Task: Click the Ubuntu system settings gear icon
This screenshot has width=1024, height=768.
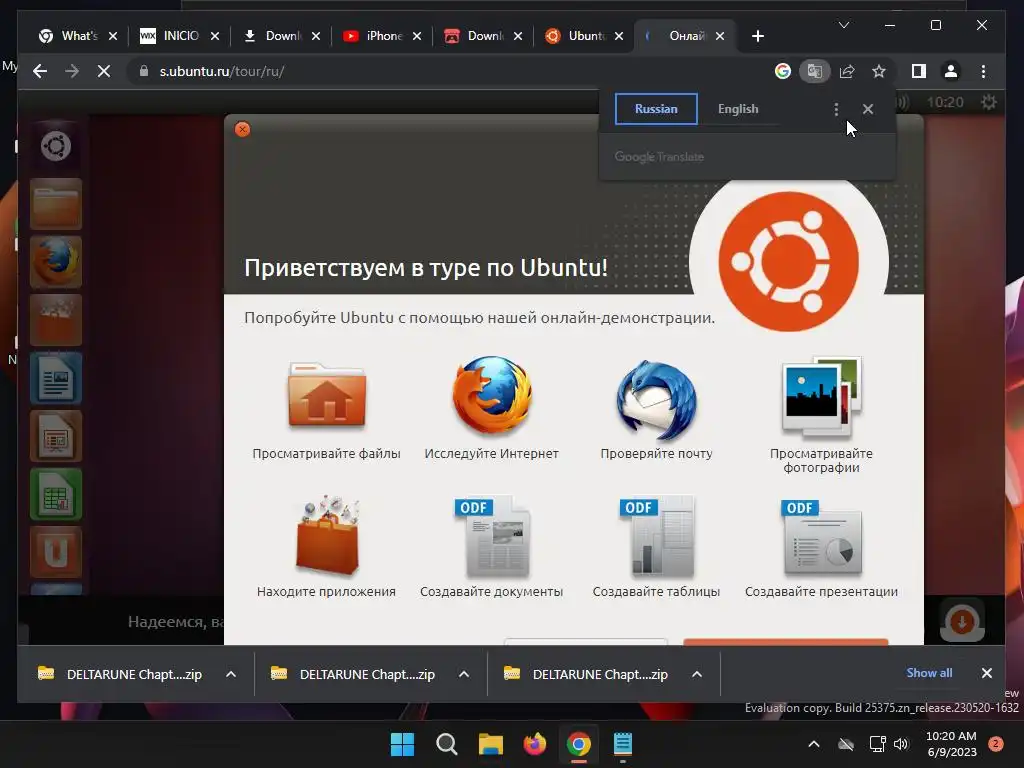Action: (989, 102)
